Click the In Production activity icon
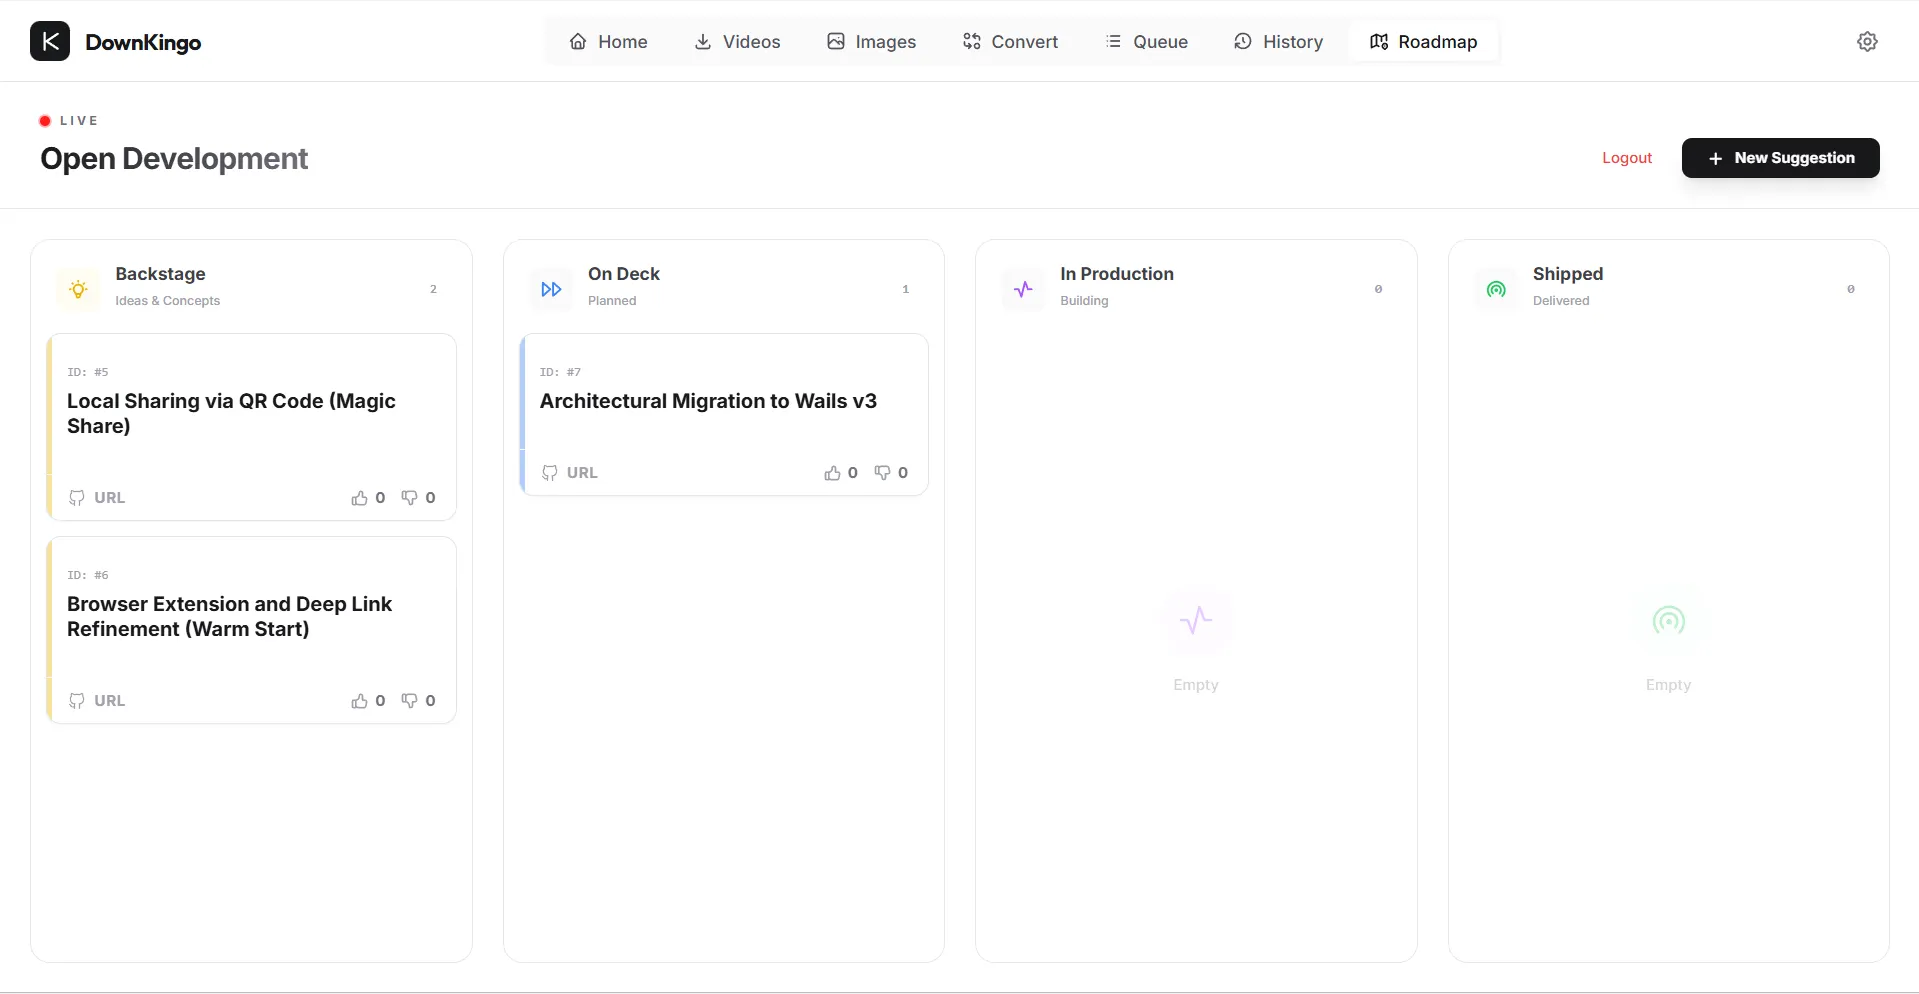 click(1022, 288)
